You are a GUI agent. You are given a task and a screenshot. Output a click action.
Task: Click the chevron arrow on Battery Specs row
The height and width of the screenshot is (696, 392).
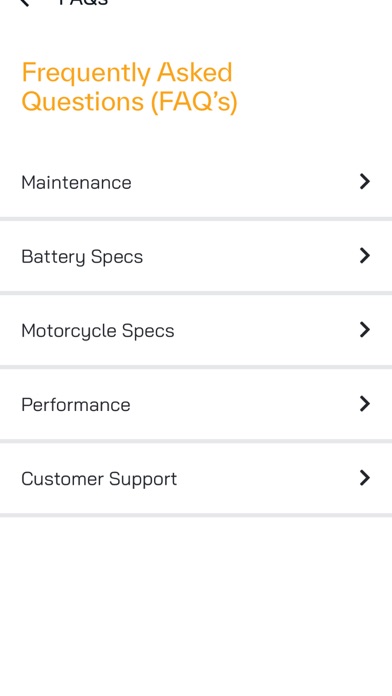click(364, 256)
